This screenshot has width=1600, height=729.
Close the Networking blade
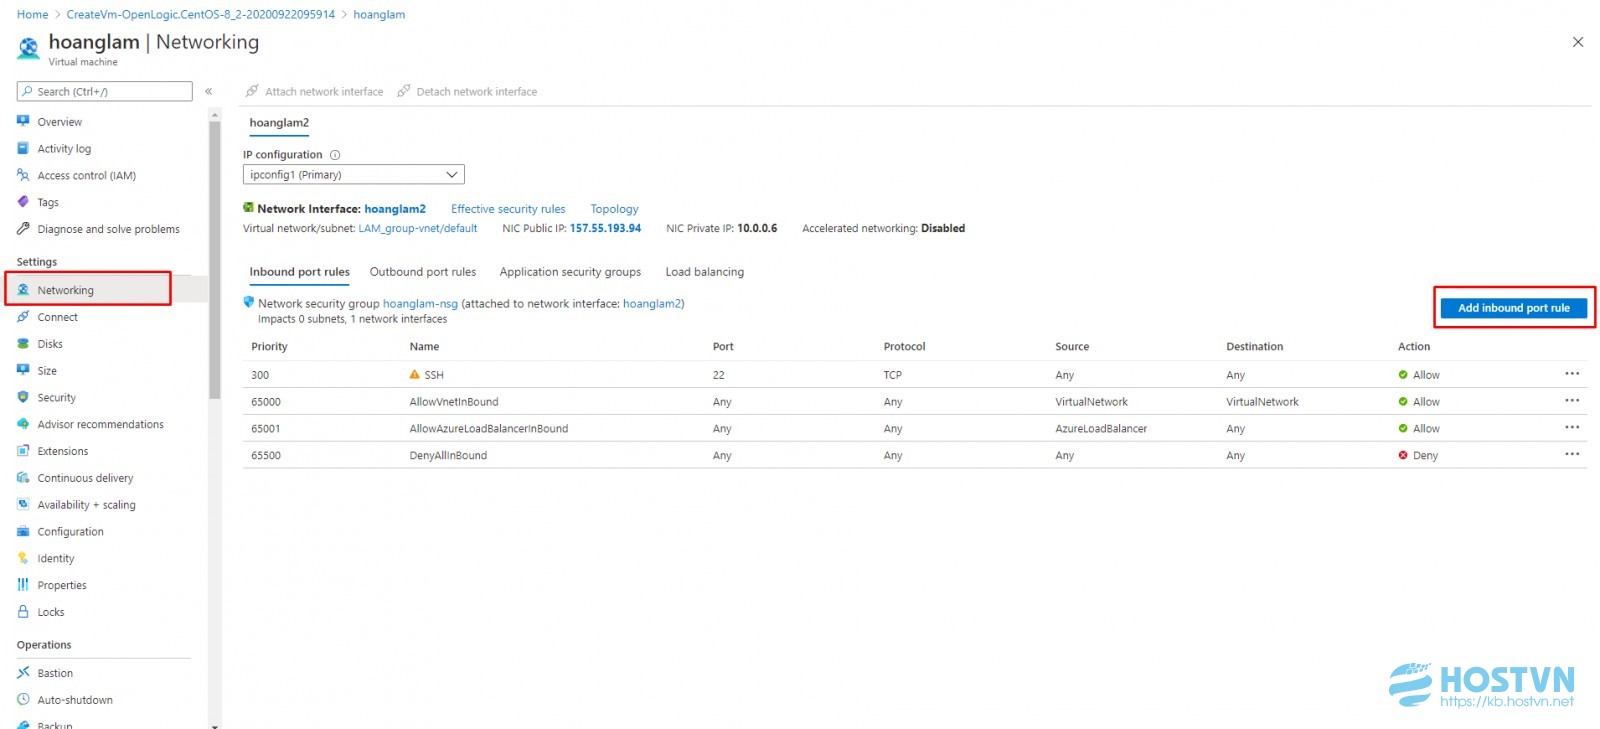pyautogui.click(x=1578, y=42)
